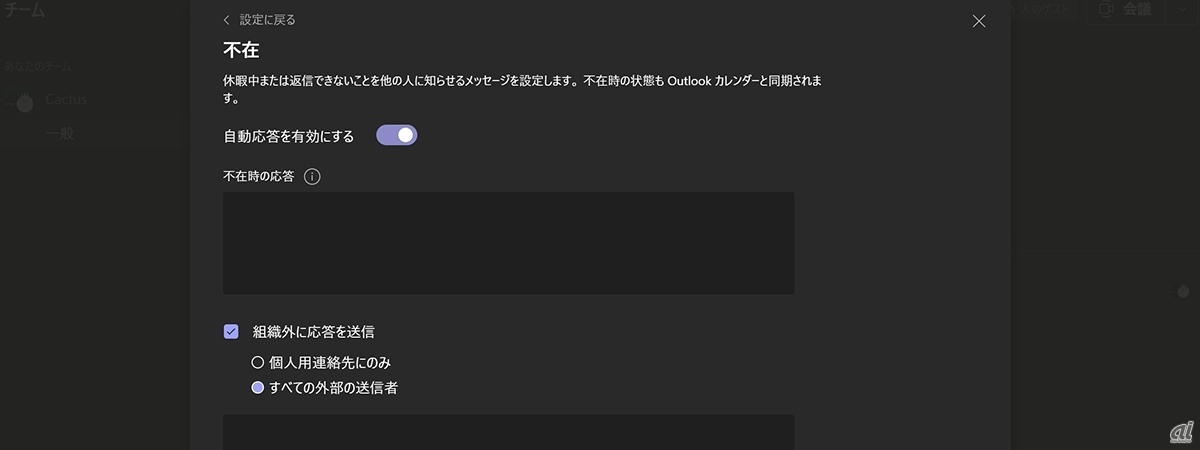Uncheck the 組織外に応答を送信 checkbox
Viewport: 1200px width, 450px height.
(231, 331)
